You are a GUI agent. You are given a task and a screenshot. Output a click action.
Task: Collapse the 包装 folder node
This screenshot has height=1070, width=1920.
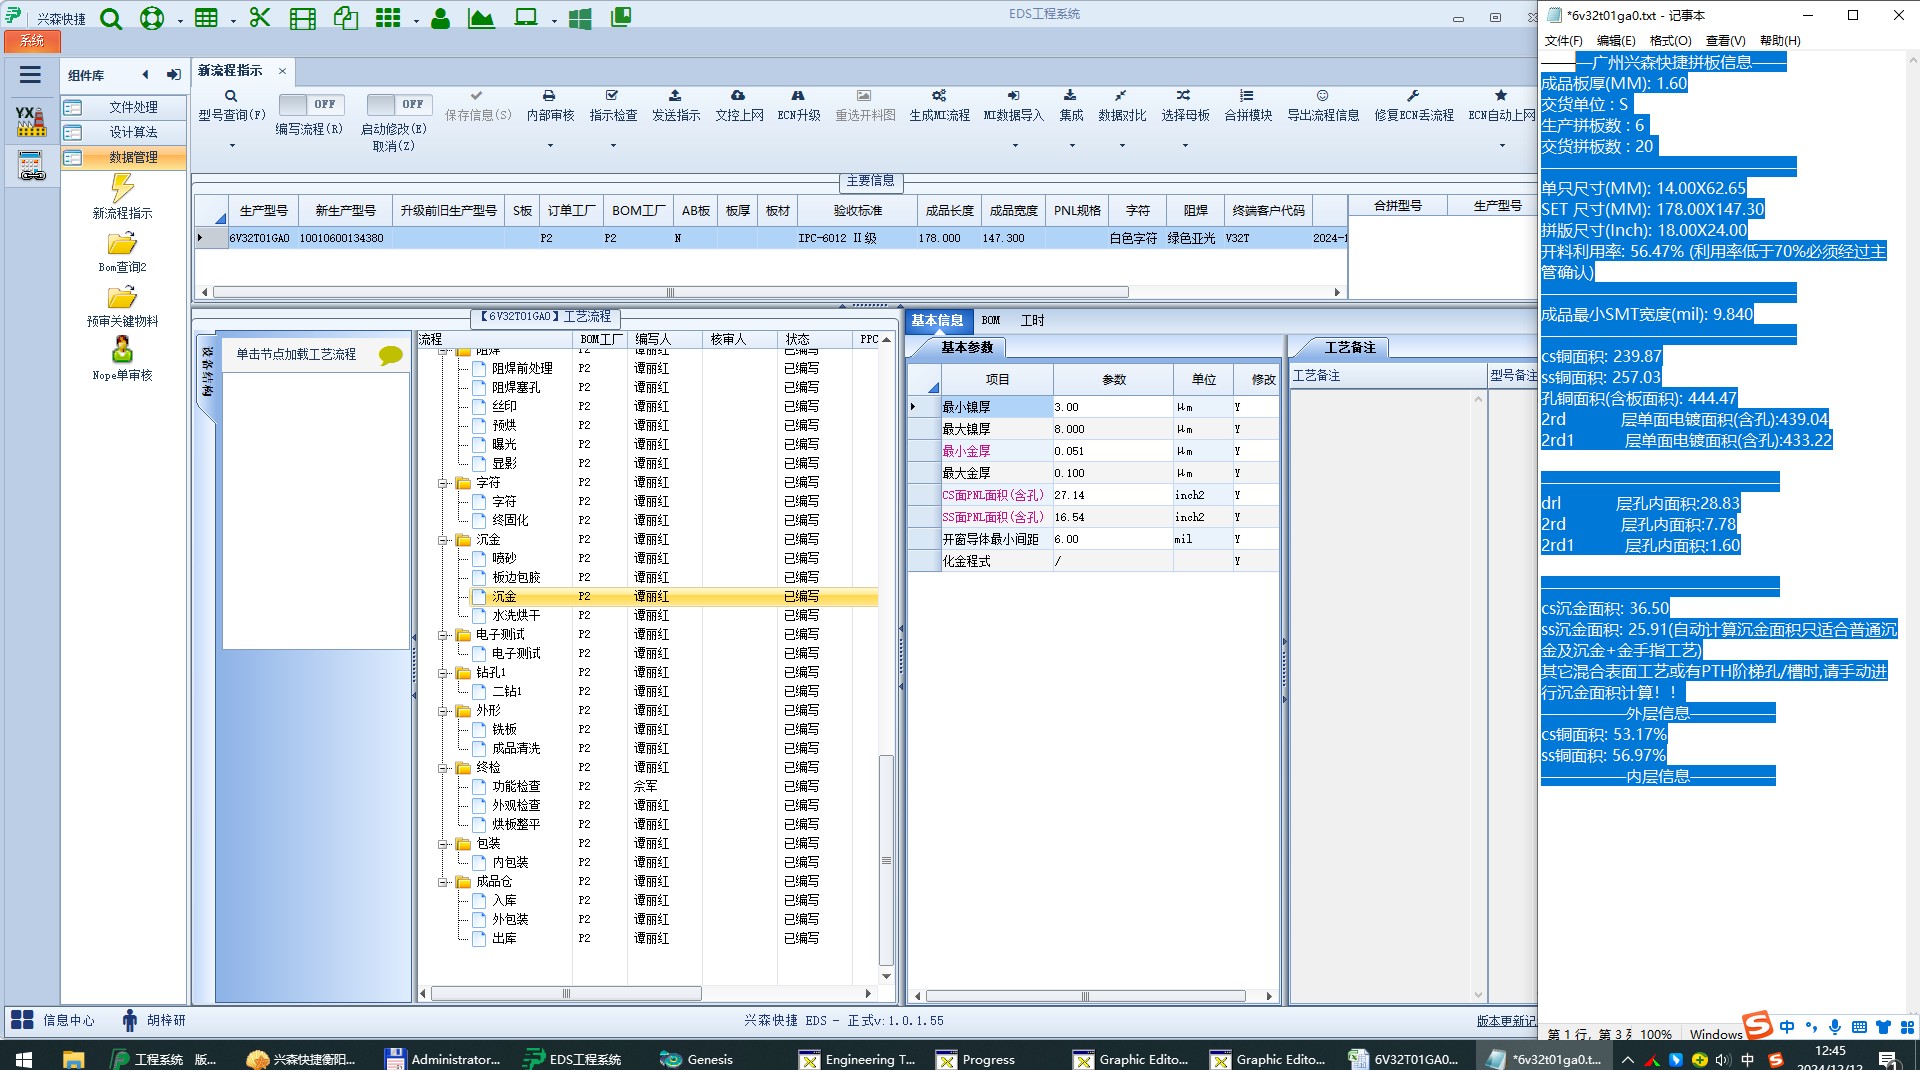[443, 844]
